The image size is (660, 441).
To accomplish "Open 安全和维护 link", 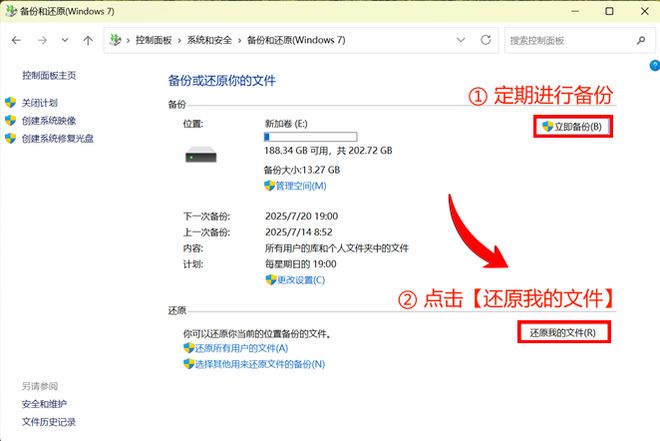I will (x=44, y=404).
